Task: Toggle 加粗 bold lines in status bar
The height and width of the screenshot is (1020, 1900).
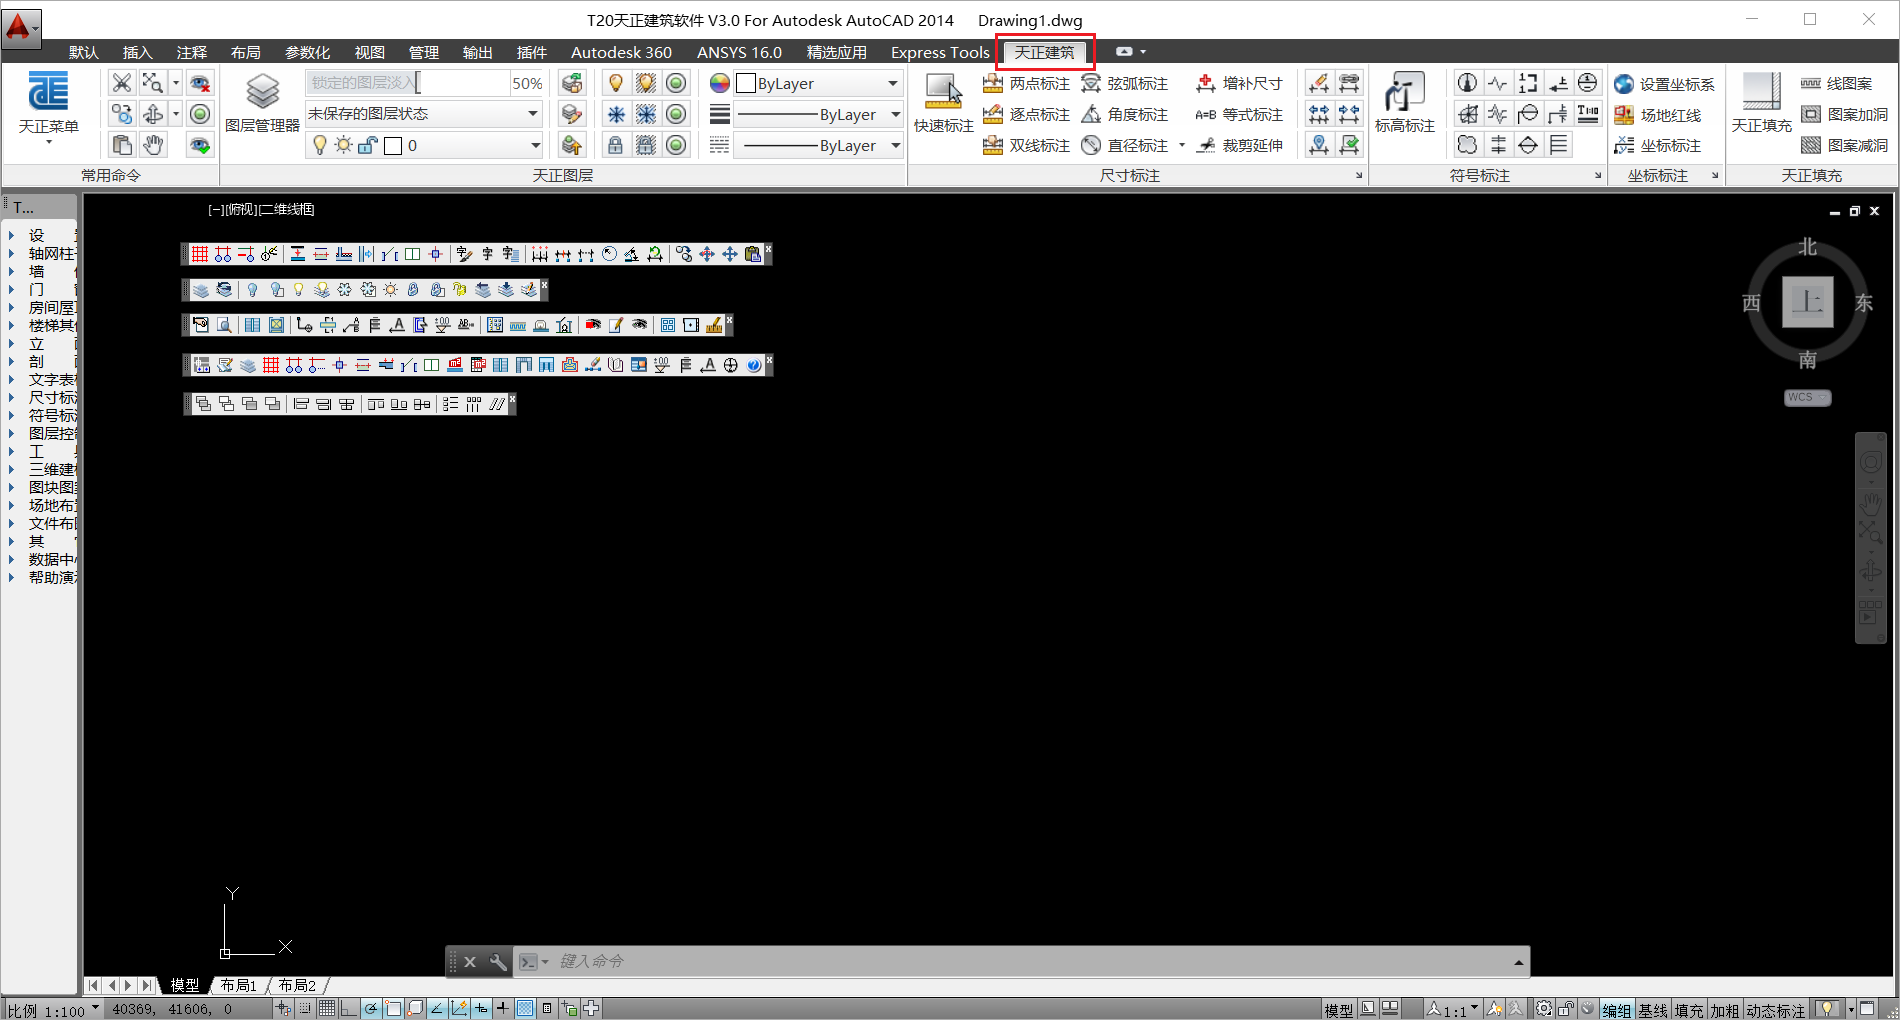Action: click(1724, 1010)
